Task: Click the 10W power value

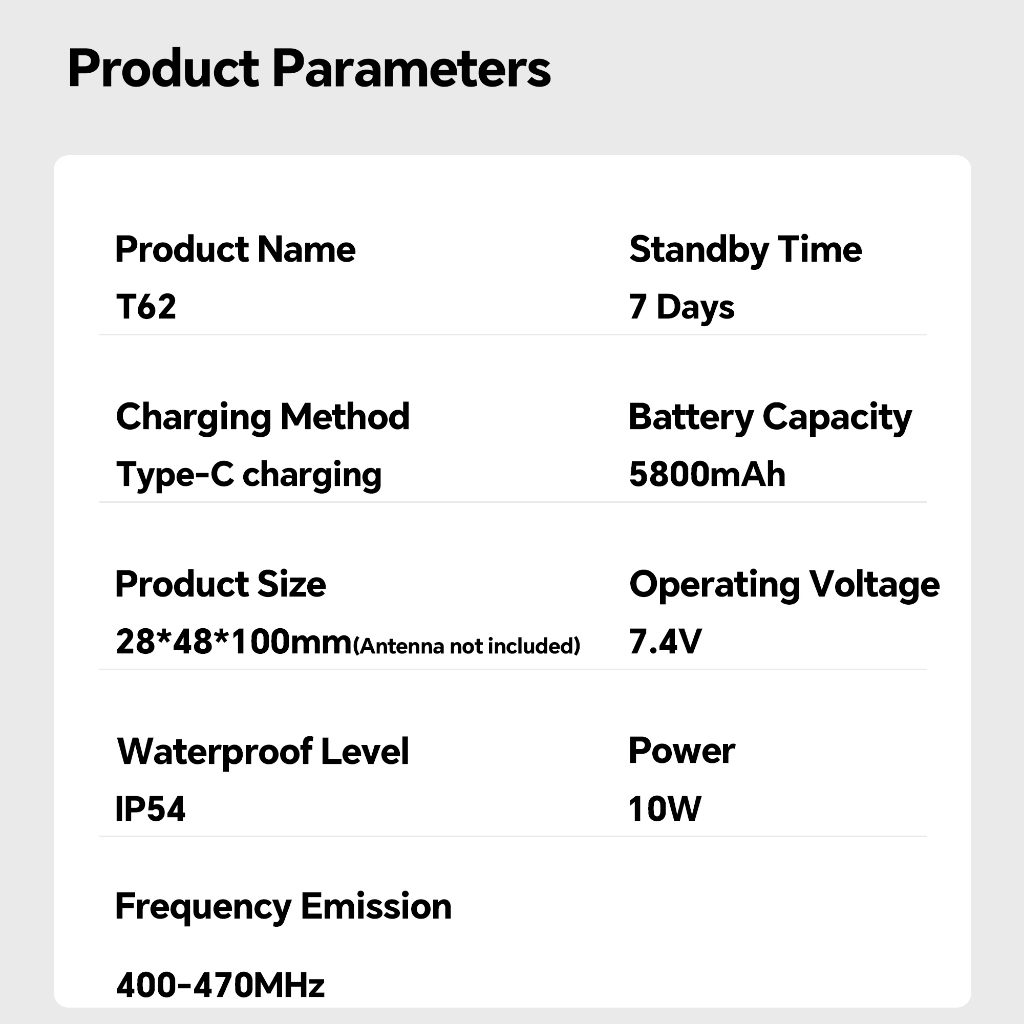Action: click(665, 809)
